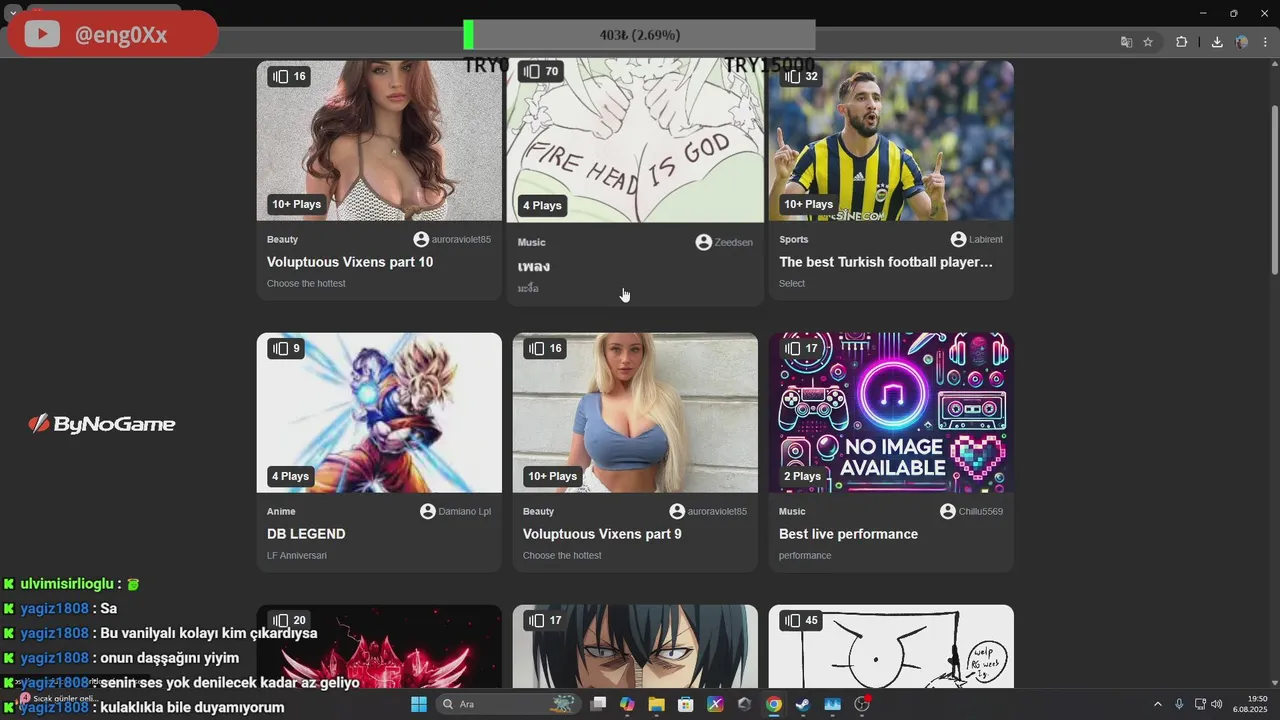
Task: Open Steam from the taskbar
Action: coord(803,704)
